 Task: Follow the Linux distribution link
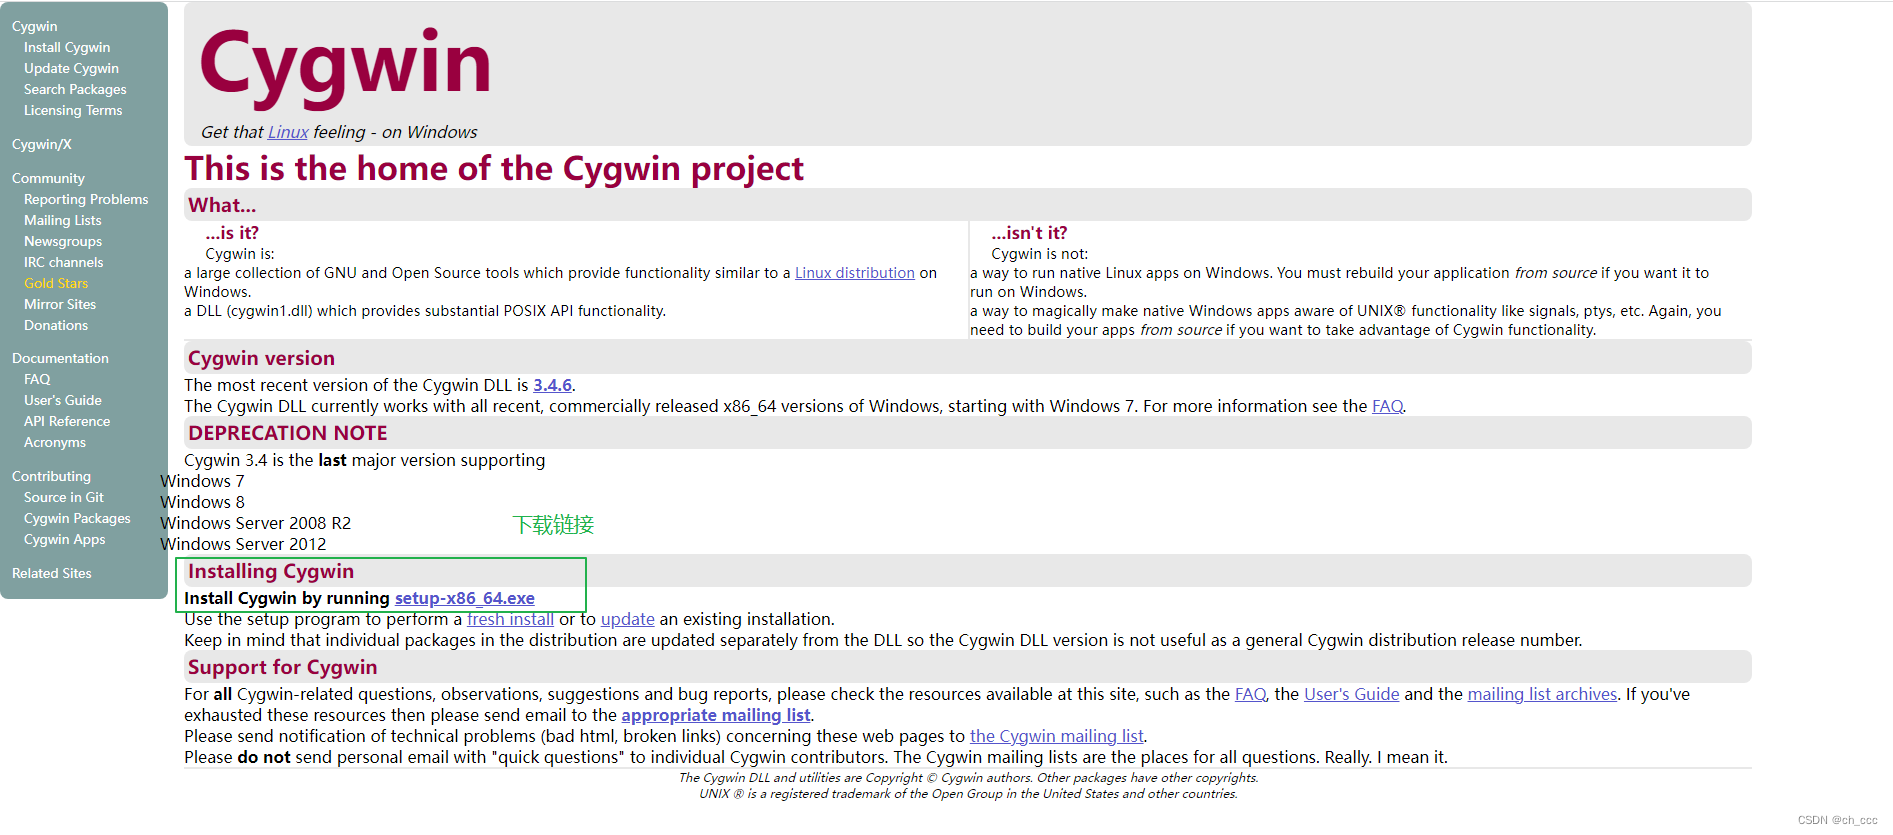[x=855, y=273]
